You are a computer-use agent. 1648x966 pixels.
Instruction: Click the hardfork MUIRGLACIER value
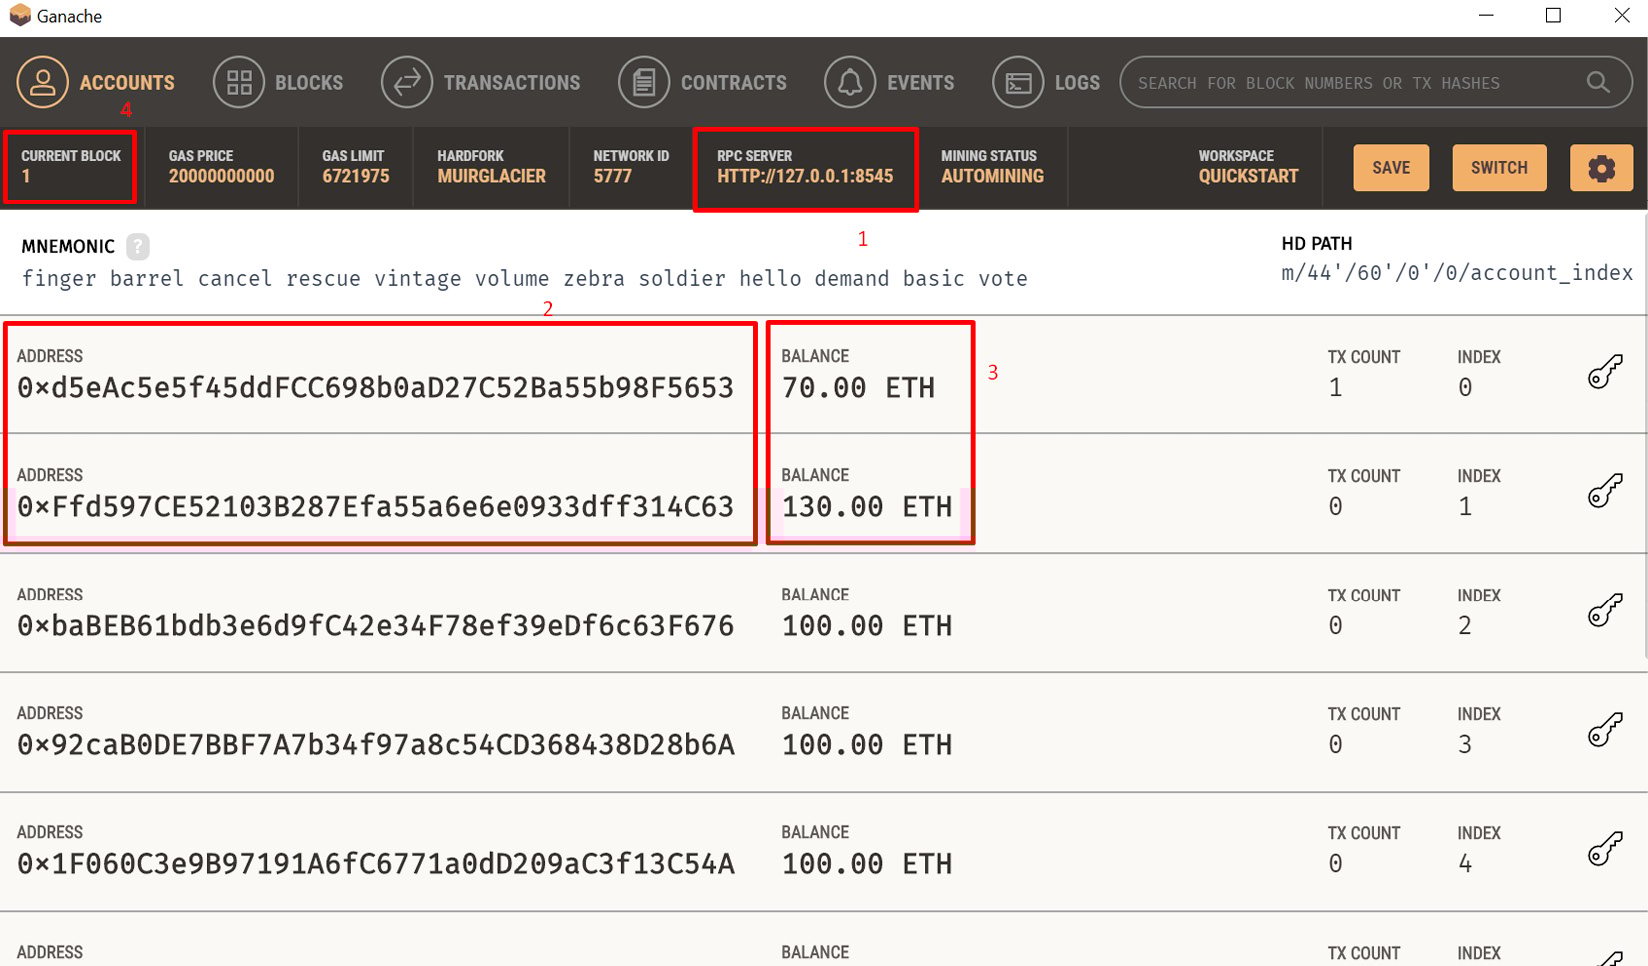pos(491,176)
